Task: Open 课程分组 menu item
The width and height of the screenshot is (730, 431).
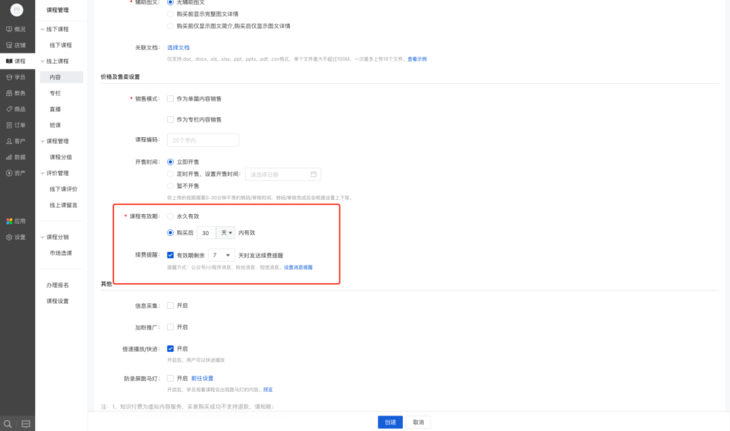Action: (61, 157)
